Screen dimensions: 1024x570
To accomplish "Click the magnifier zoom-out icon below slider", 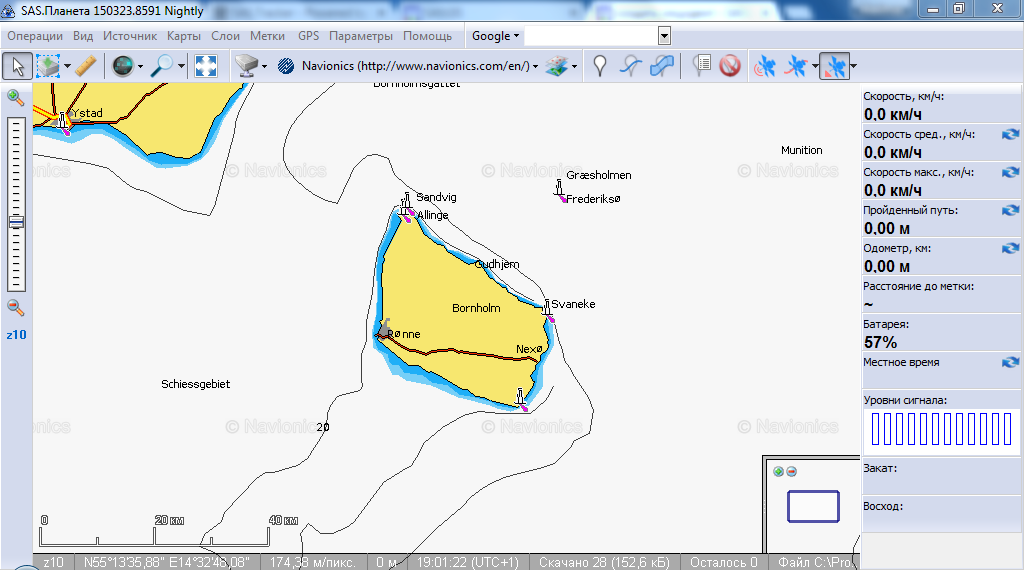I will coord(15,308).
